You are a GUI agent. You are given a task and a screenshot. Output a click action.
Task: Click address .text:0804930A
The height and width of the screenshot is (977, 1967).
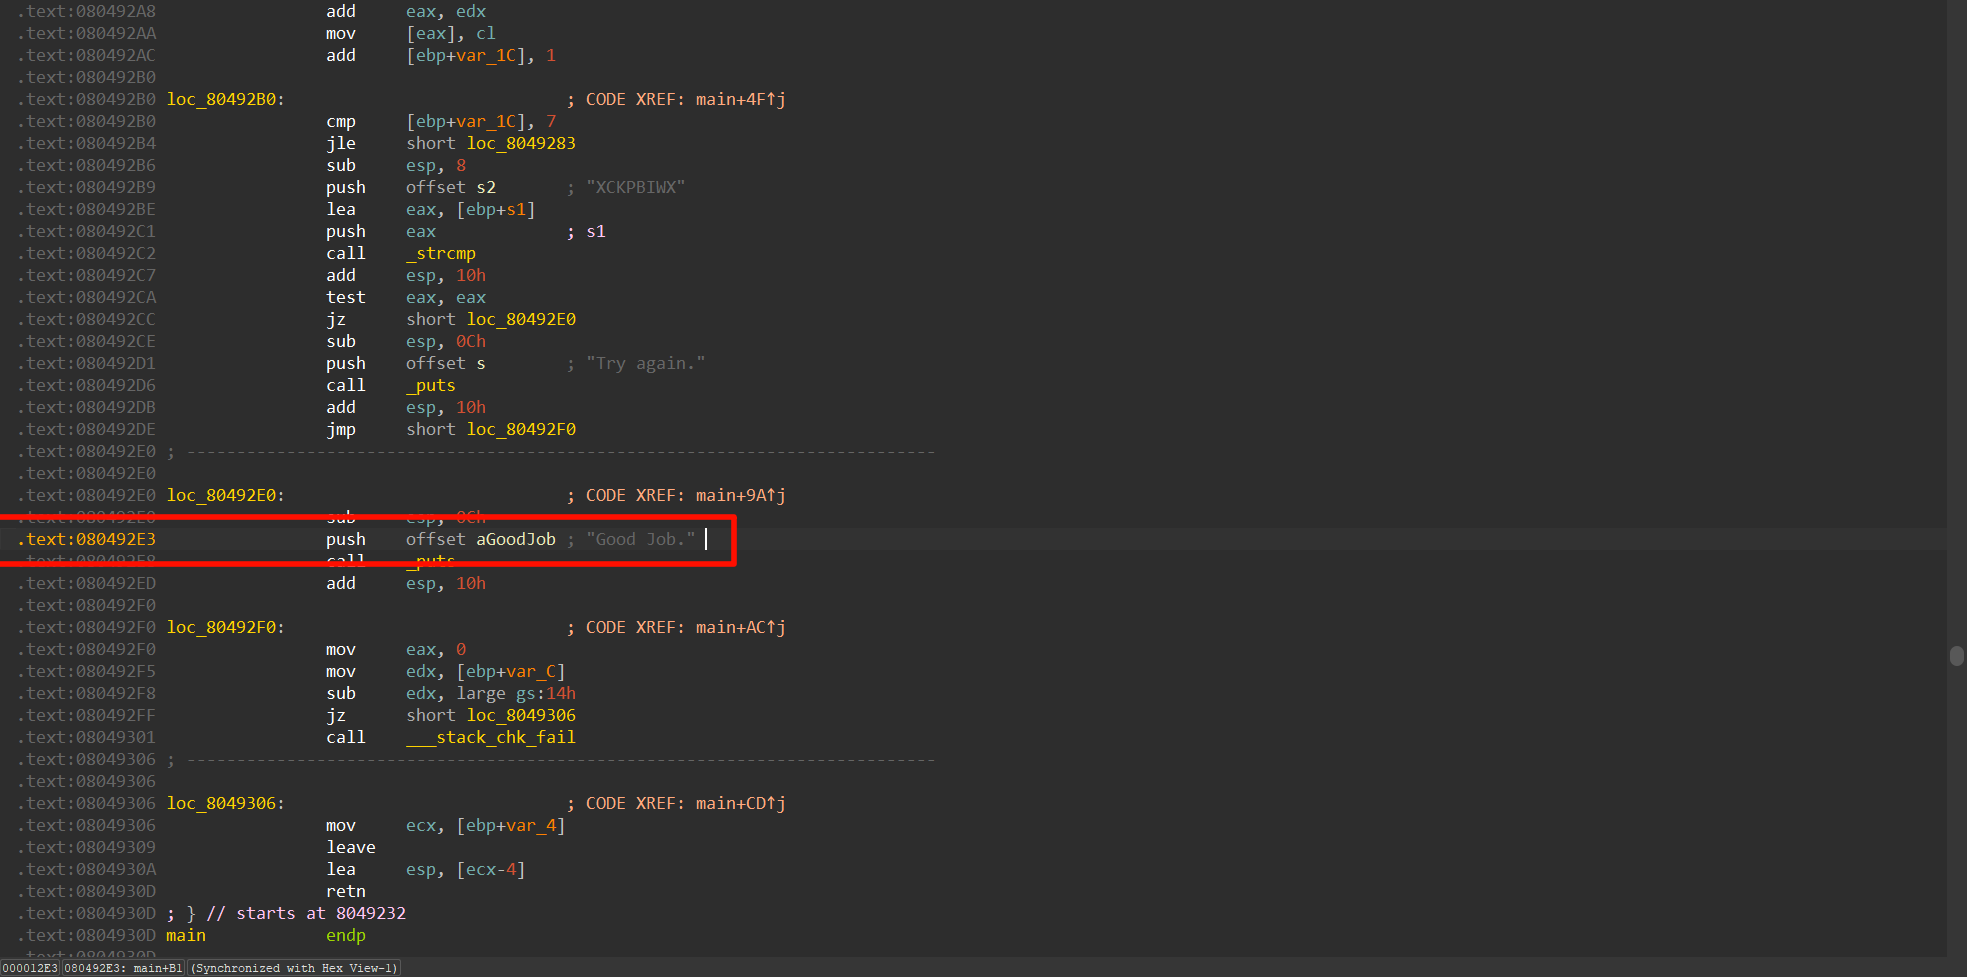pos(87,869)
